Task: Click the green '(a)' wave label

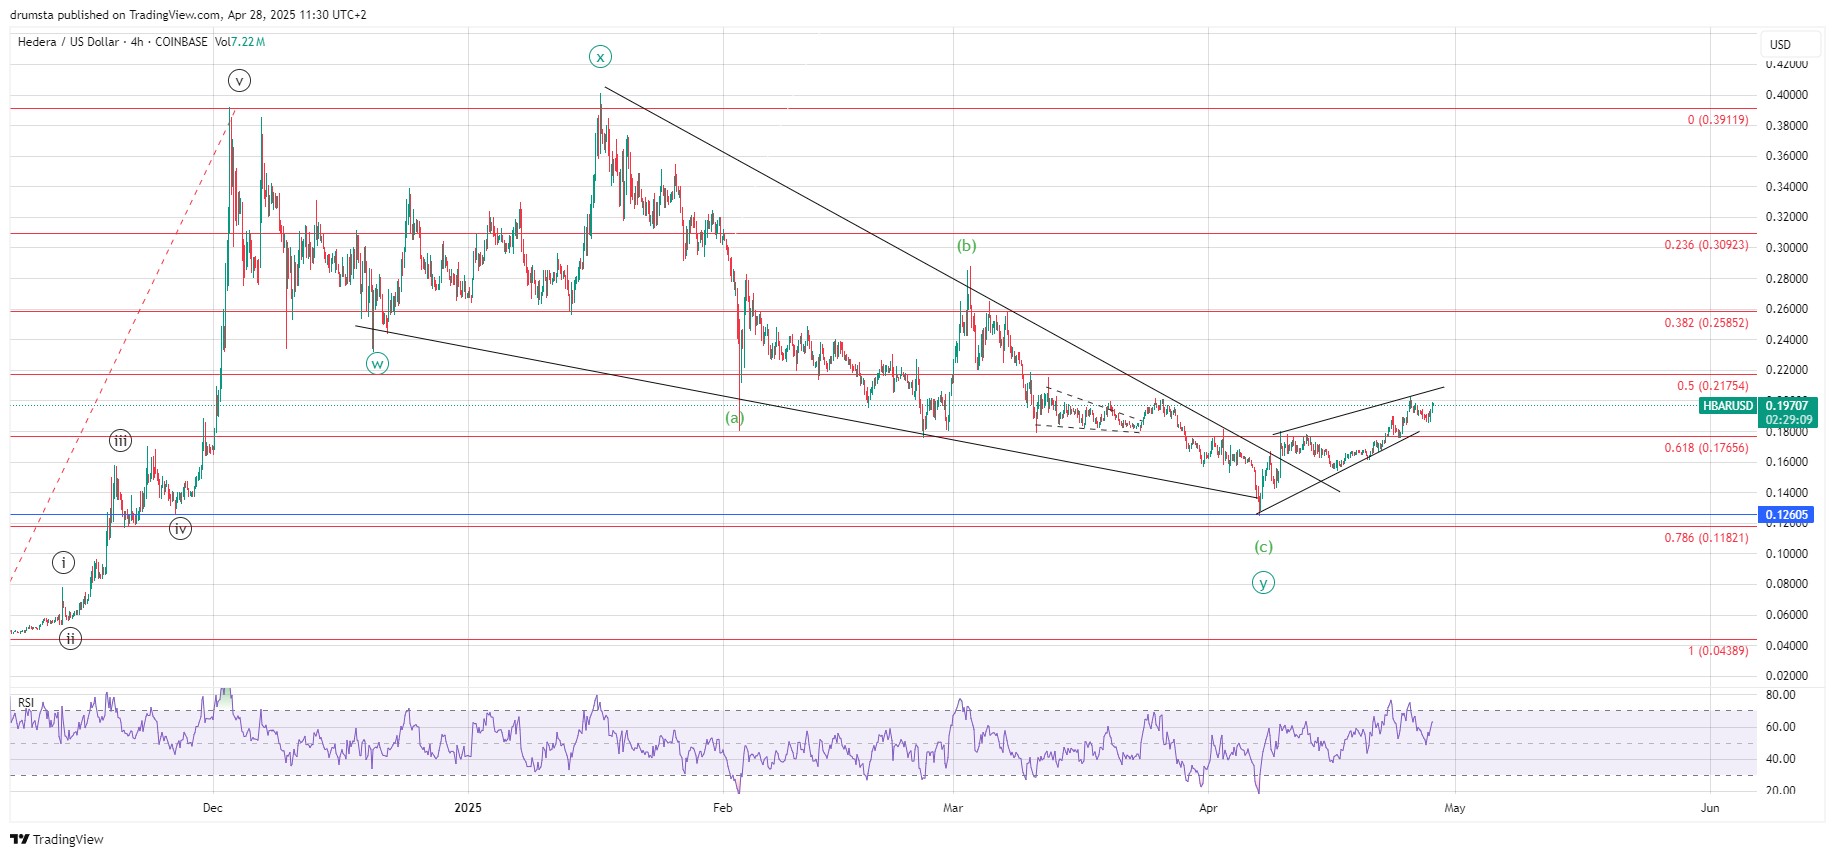Action: [x=735, y=418]
